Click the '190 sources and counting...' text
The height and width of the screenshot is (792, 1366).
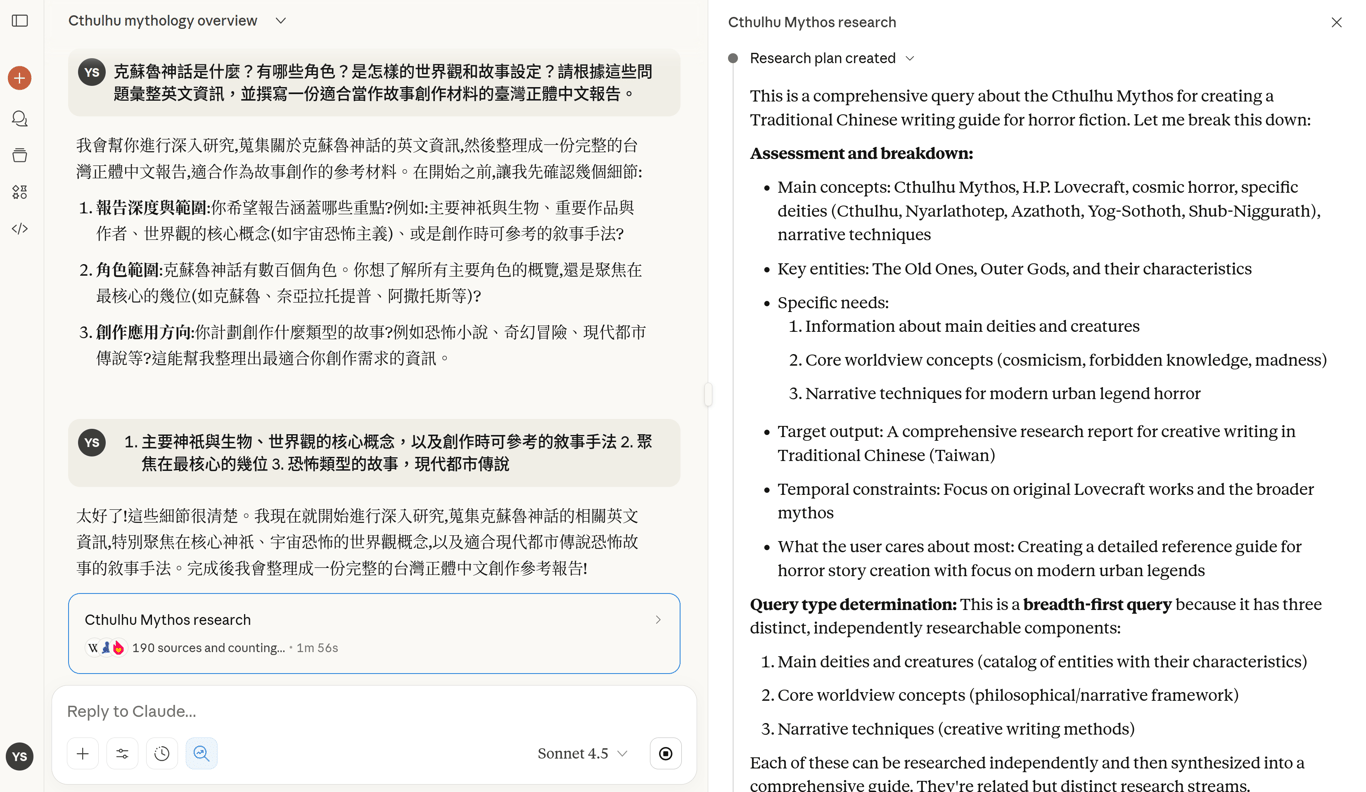(209, 648)
